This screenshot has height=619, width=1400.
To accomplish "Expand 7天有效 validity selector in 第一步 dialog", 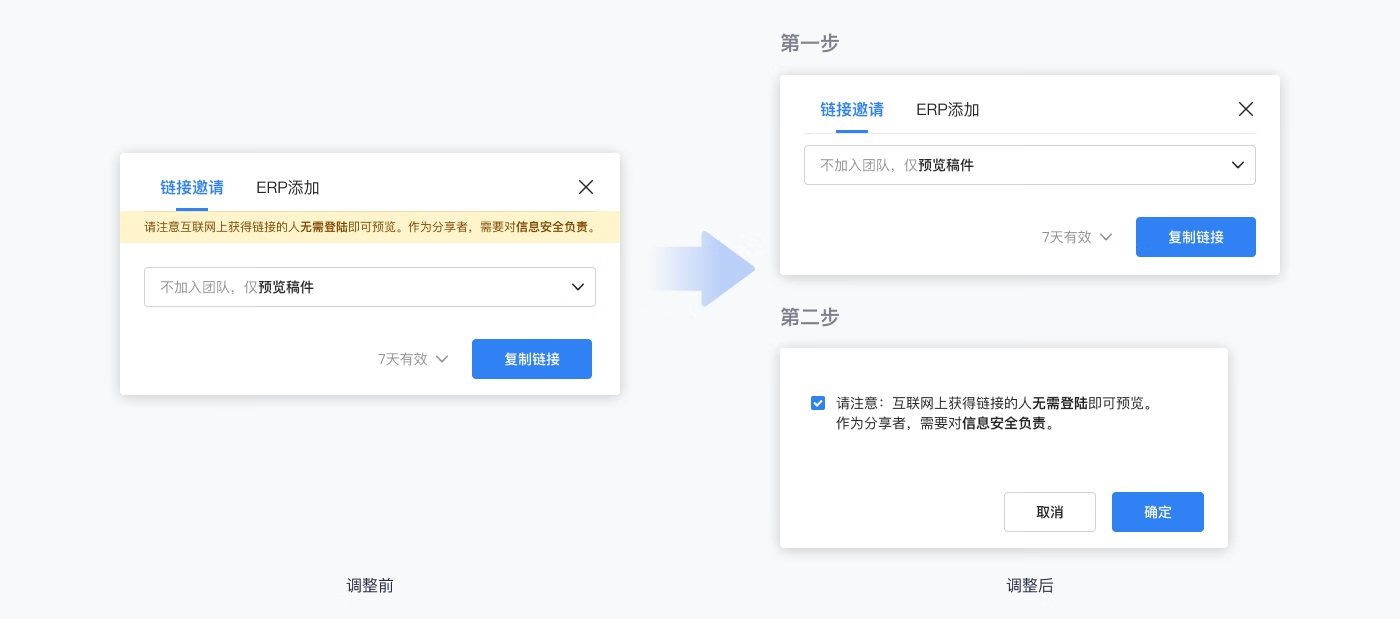I will point(1077,237).
